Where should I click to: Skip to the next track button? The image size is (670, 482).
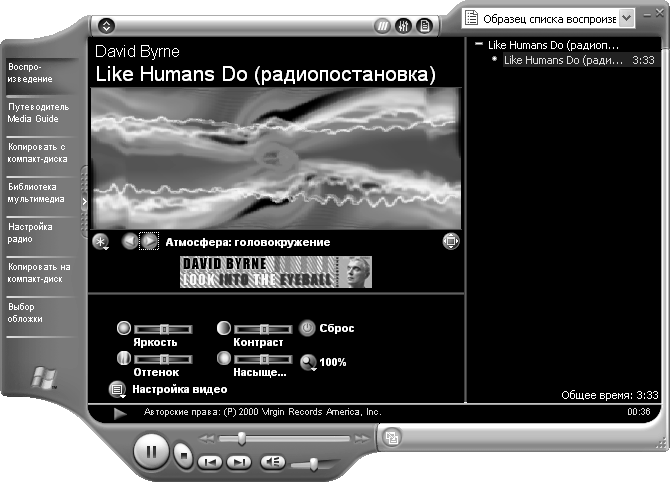tap(239, 462)
